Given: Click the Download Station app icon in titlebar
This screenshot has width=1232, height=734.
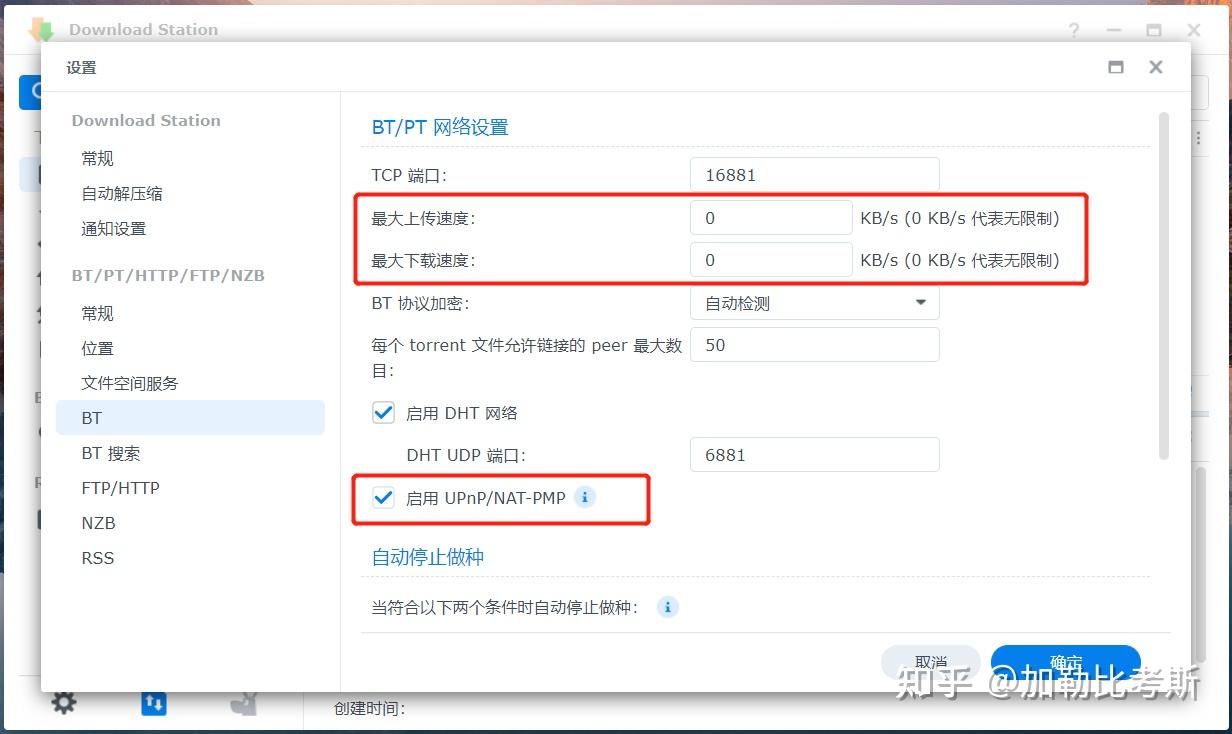Looking at the screenshot, I should (x=40, y=29).
